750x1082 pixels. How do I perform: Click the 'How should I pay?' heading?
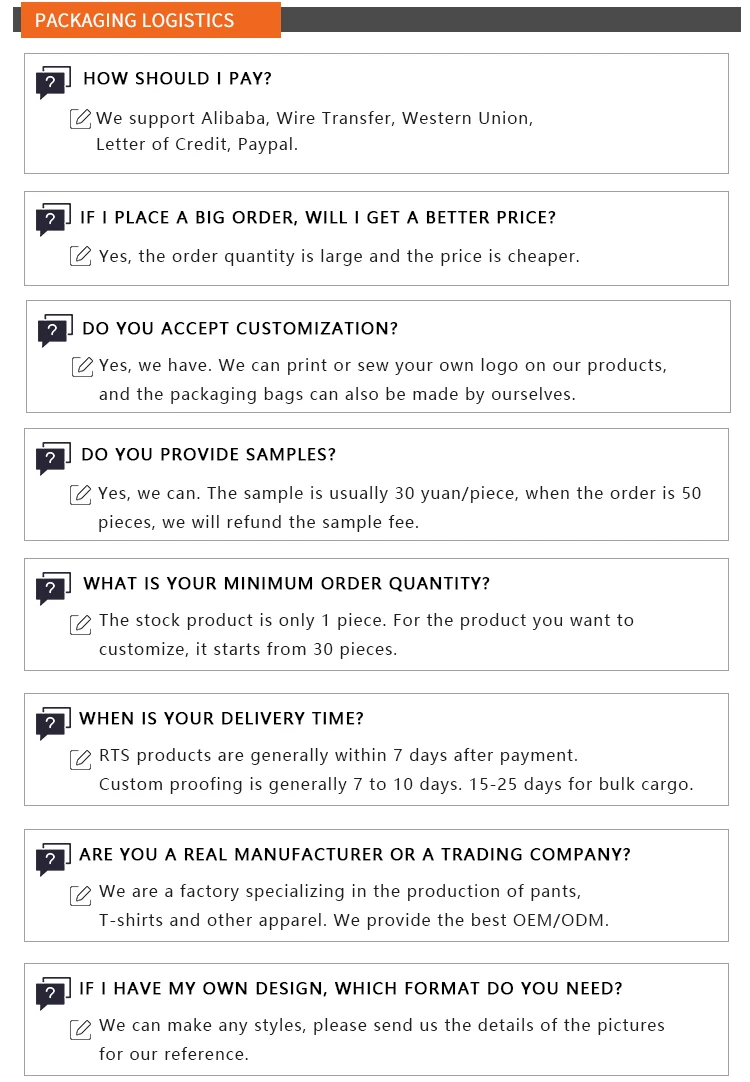point(177,79)
